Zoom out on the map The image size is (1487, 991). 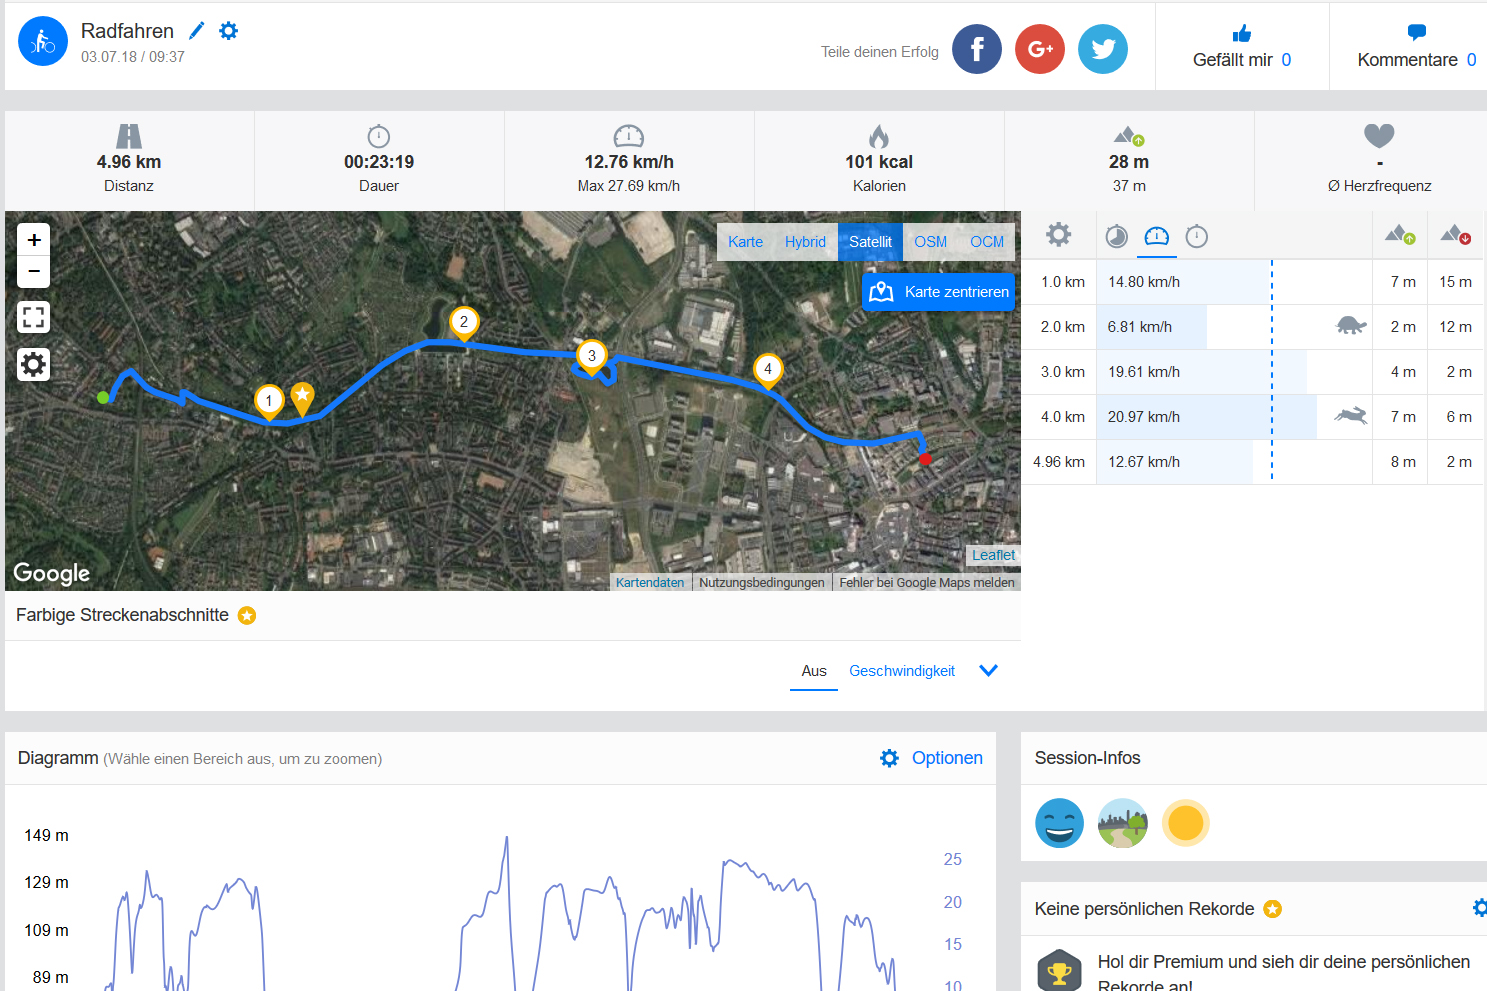[x=34, y=272]
